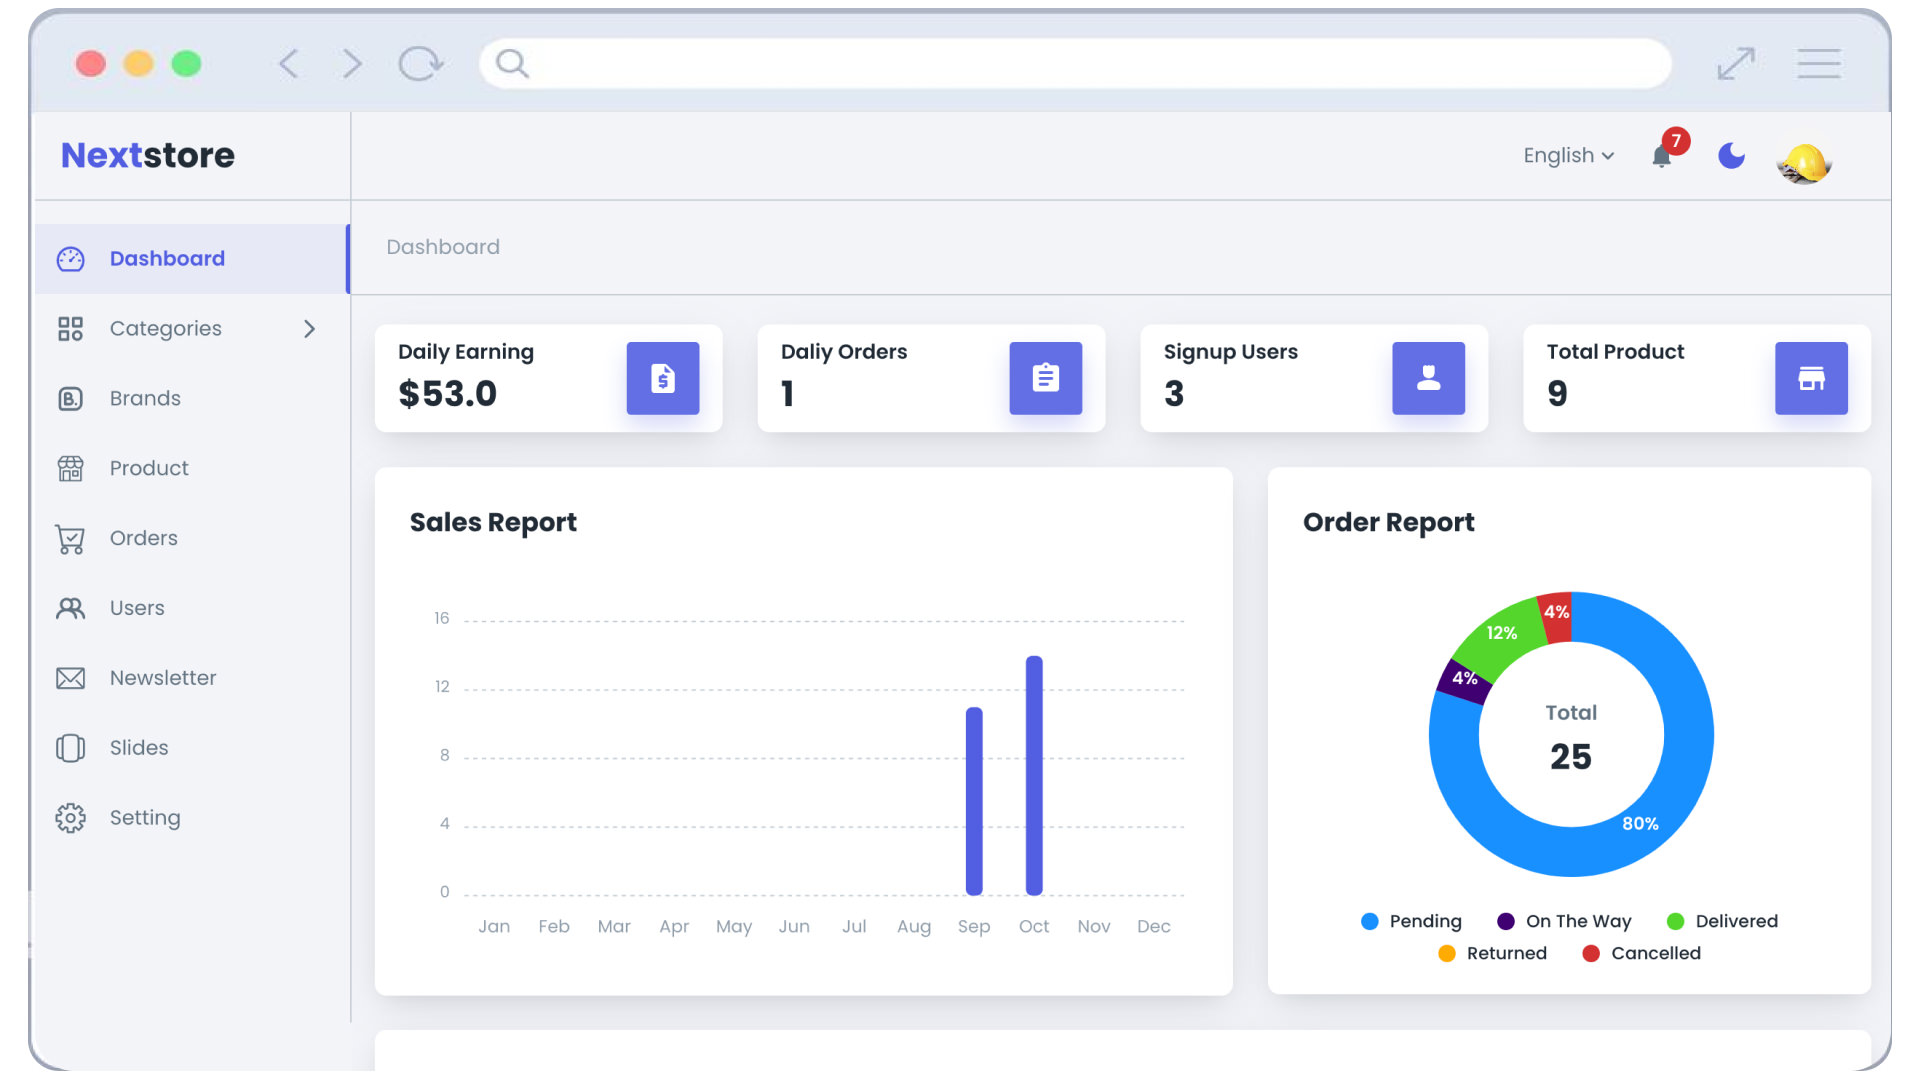This screenshot has width=1920, height=1080.
Task: Click the Signup Users profile icon
Action: (1428, 377)
